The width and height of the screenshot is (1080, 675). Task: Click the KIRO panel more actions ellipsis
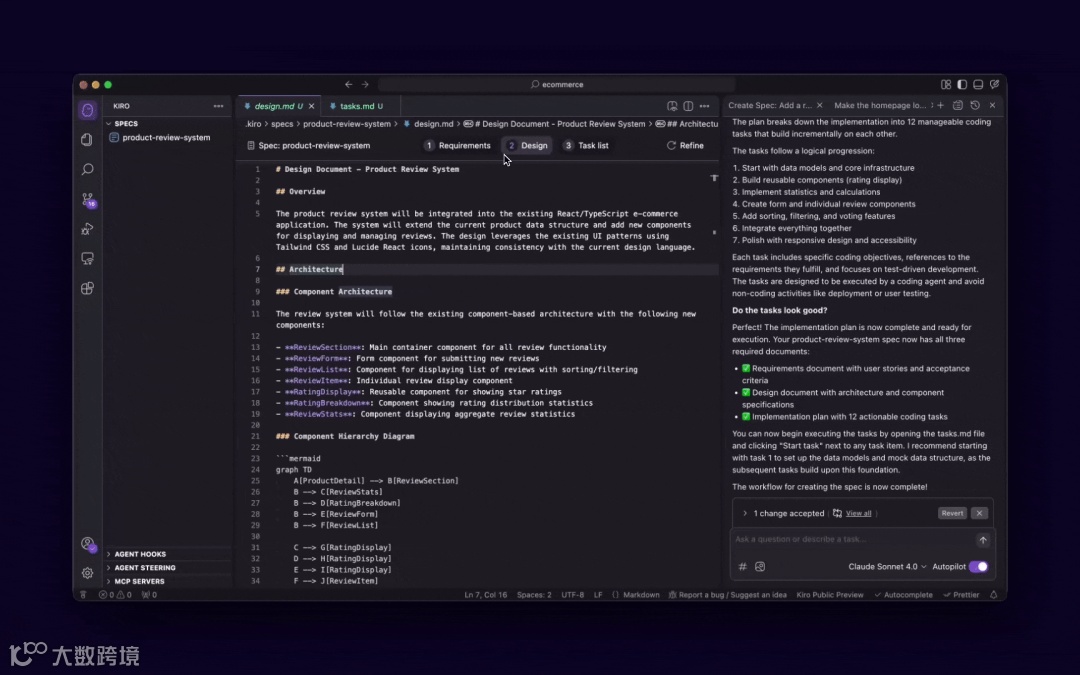tap(218, 106)
